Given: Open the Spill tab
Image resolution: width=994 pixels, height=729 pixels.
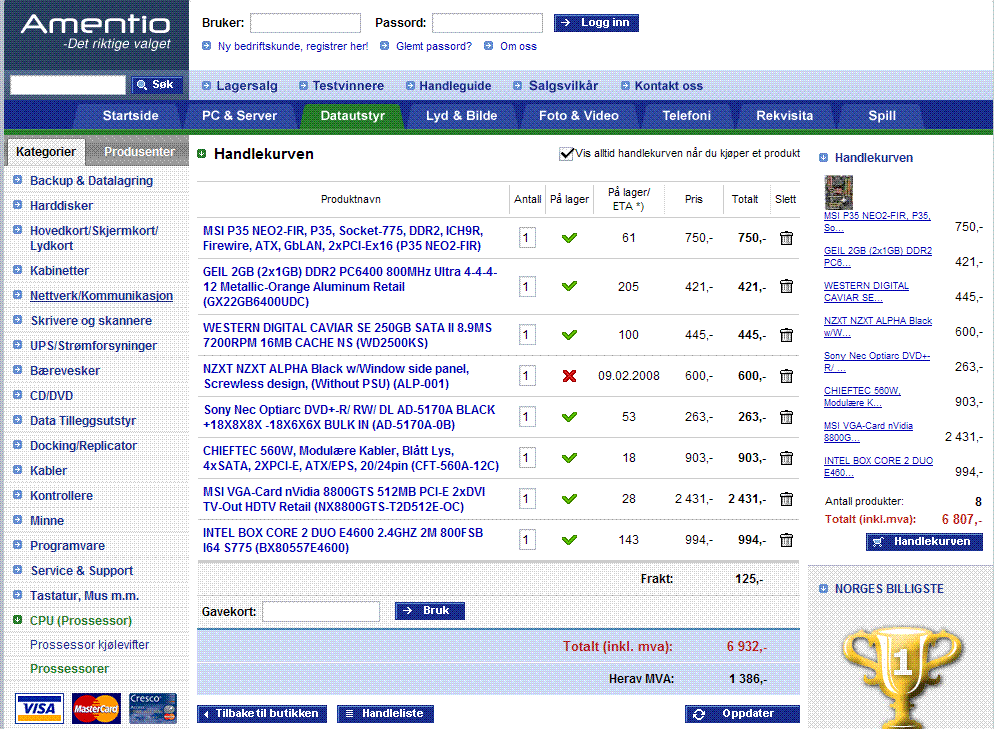Looking at the screenshot, I should click(882, 116).
